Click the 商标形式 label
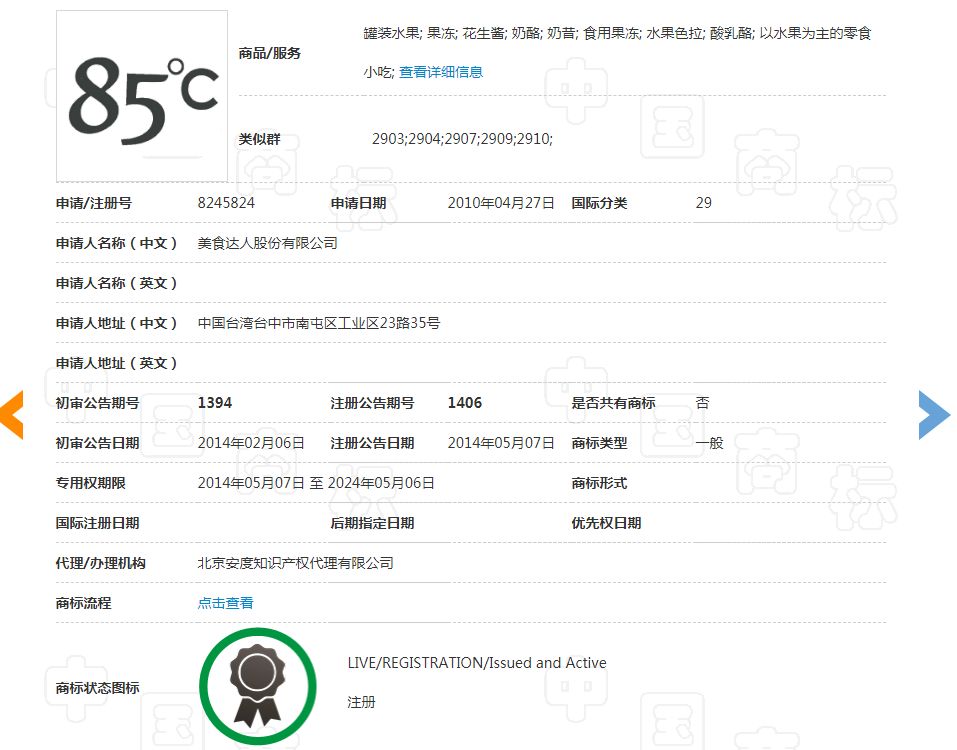The width and height of the screenshot is (957, 750). [x=599, y=483]
